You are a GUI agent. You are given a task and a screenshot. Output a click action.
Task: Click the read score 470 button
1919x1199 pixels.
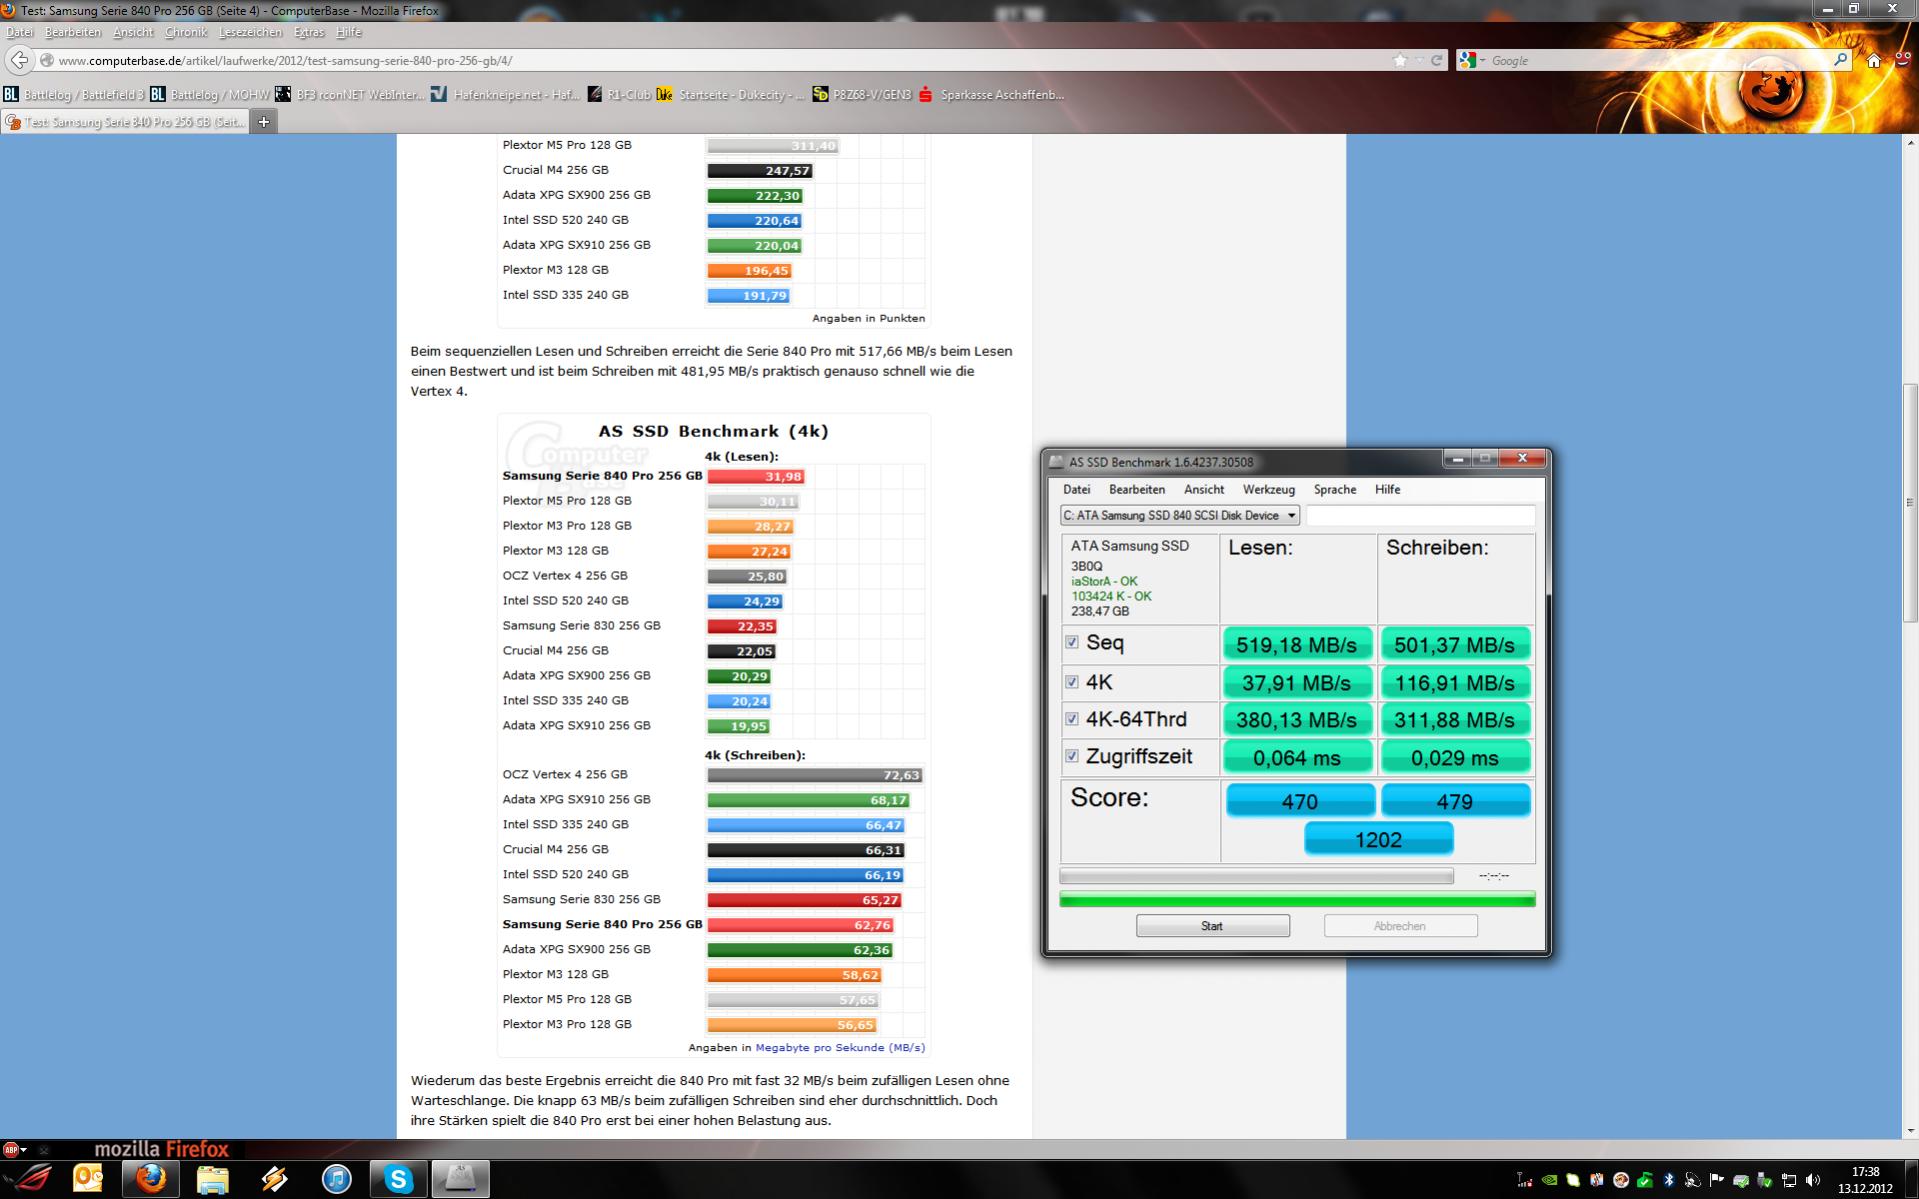click(1299, 801)
